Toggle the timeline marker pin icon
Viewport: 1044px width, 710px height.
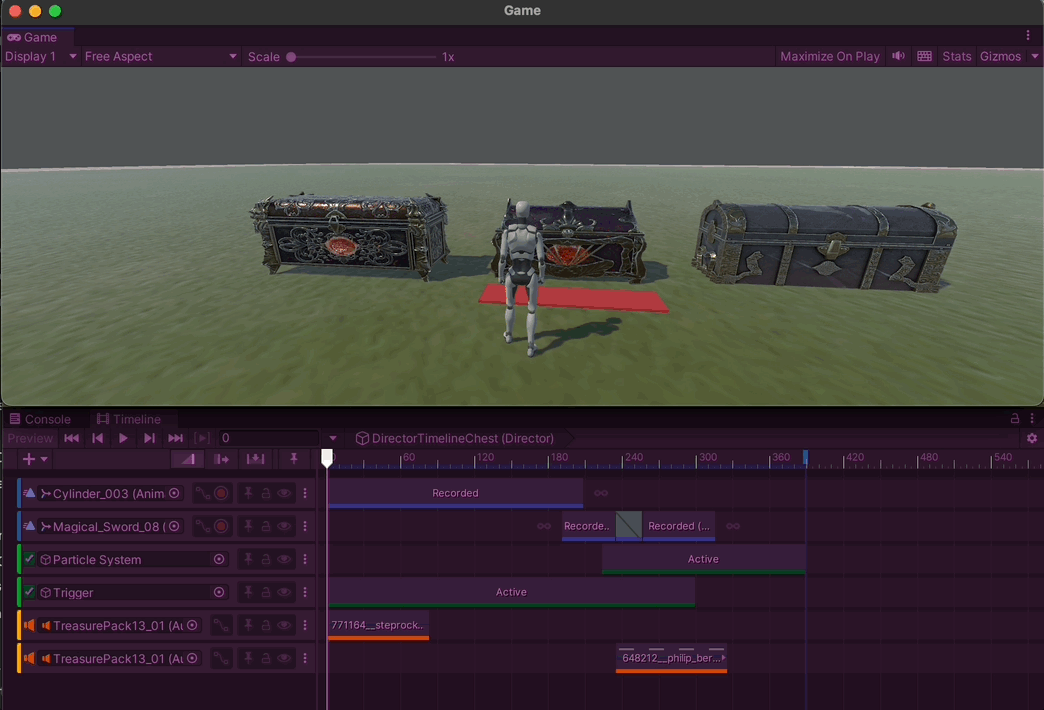(x=294, y=459)
